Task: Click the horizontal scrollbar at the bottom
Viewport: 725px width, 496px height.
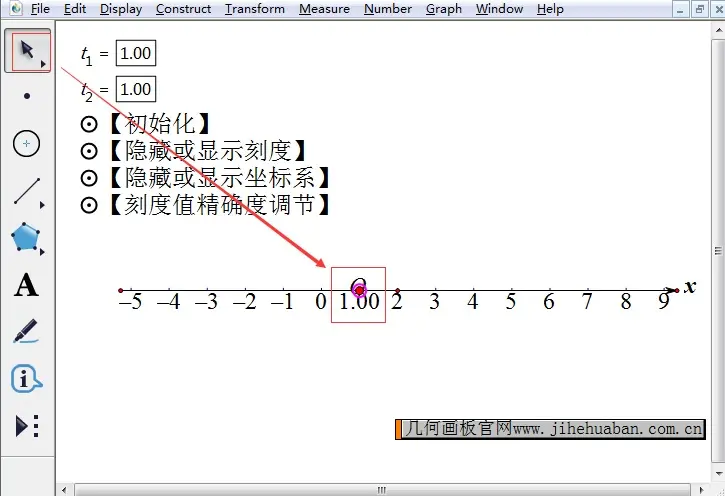Action: [380, 490]
